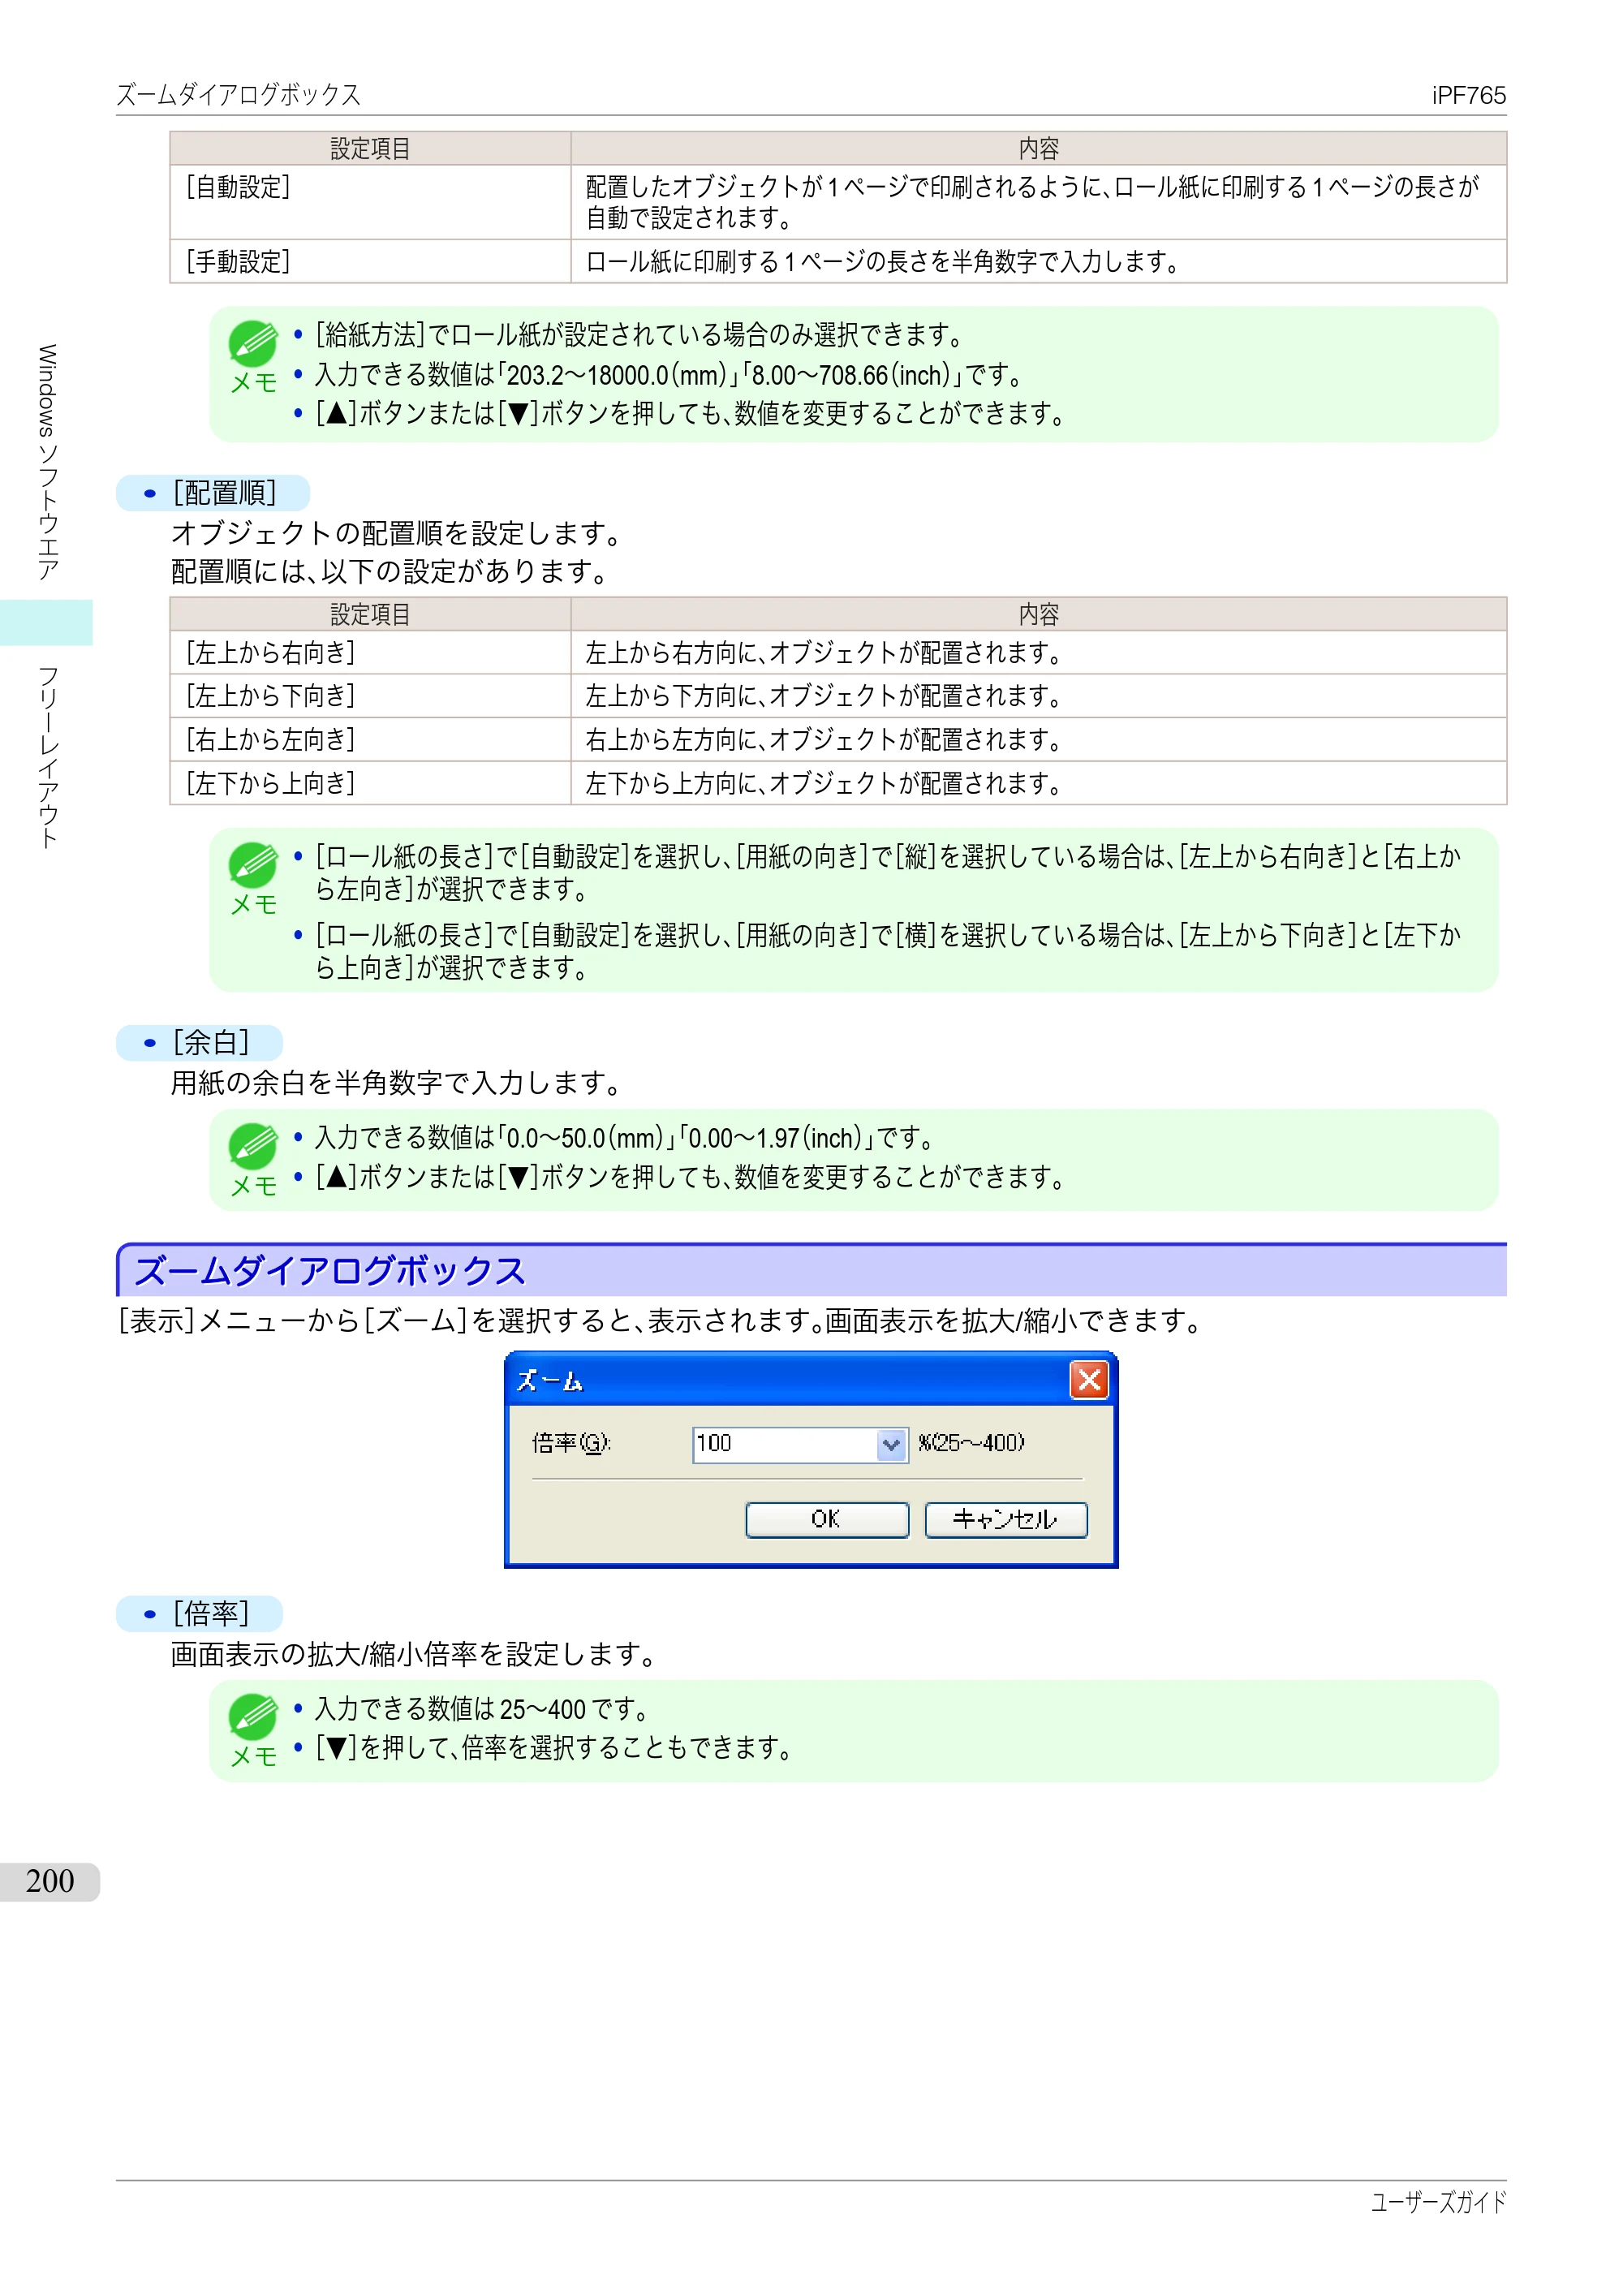Click the [手動設定] table cell
Screen dimensions: 1623x2296
(x=370, y=262)
